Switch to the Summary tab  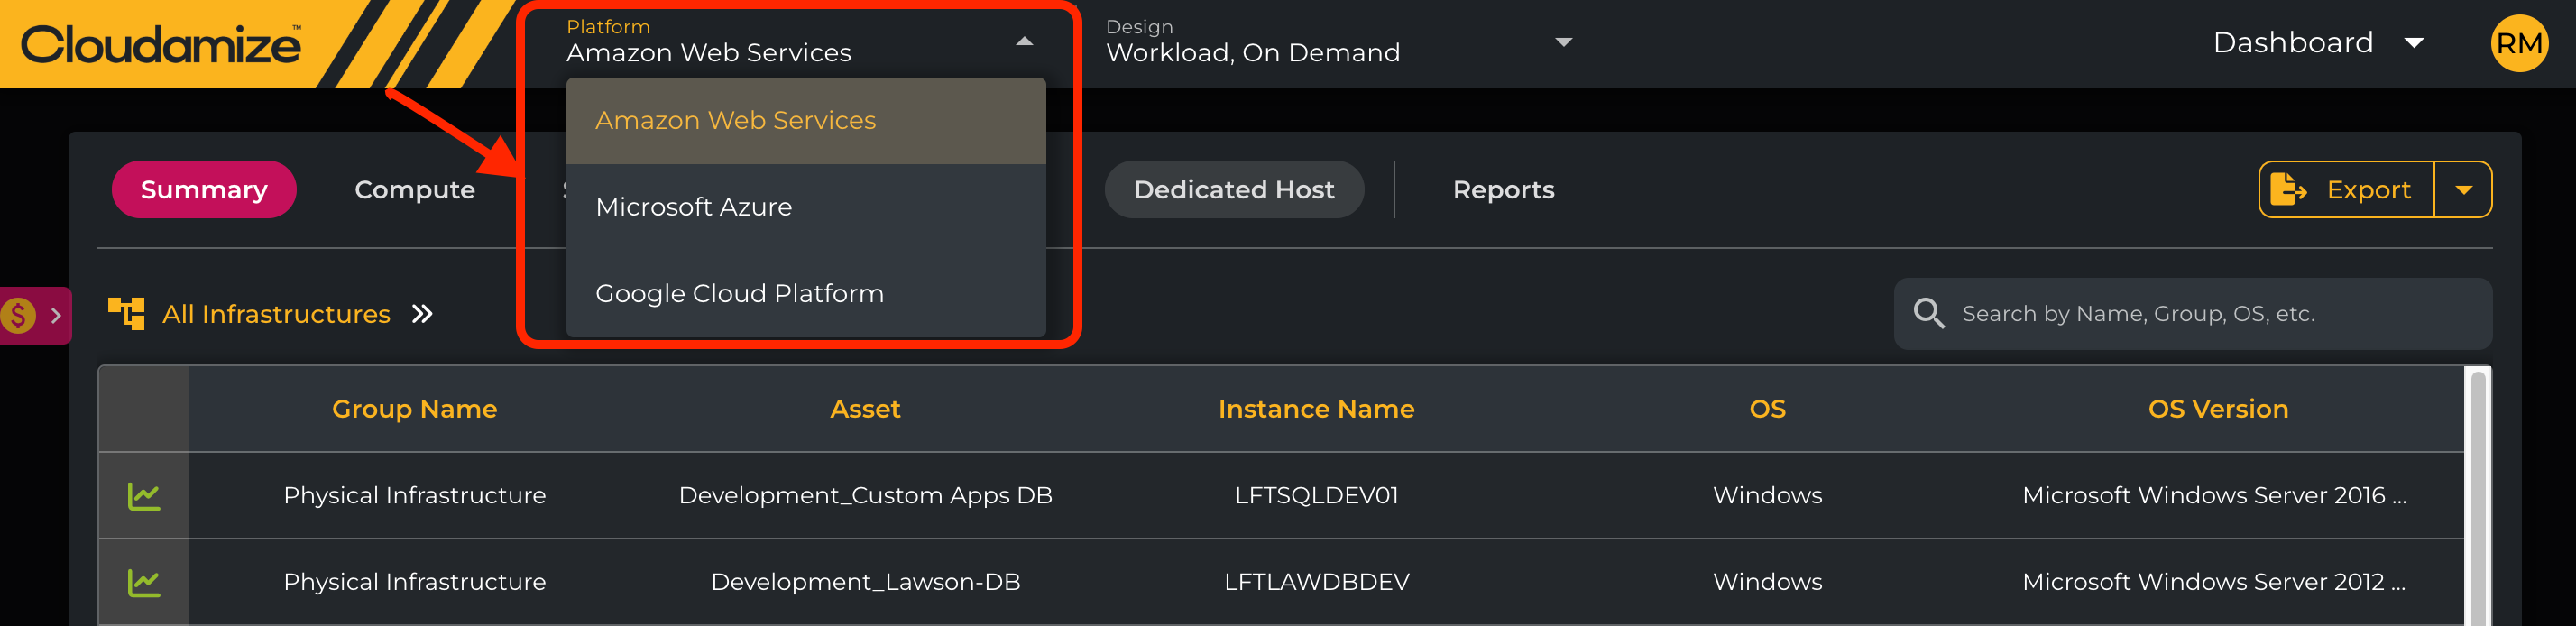coord(204,190)
